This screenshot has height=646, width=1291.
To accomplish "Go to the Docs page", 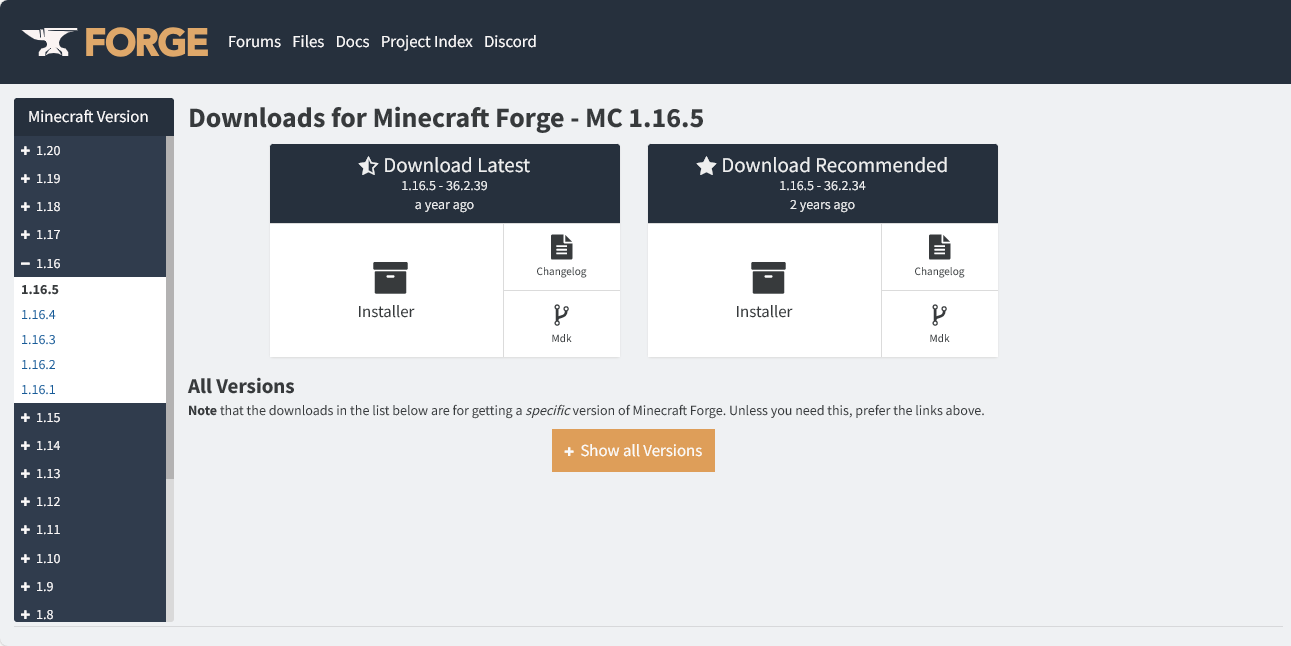I will [x=352, y=42].
